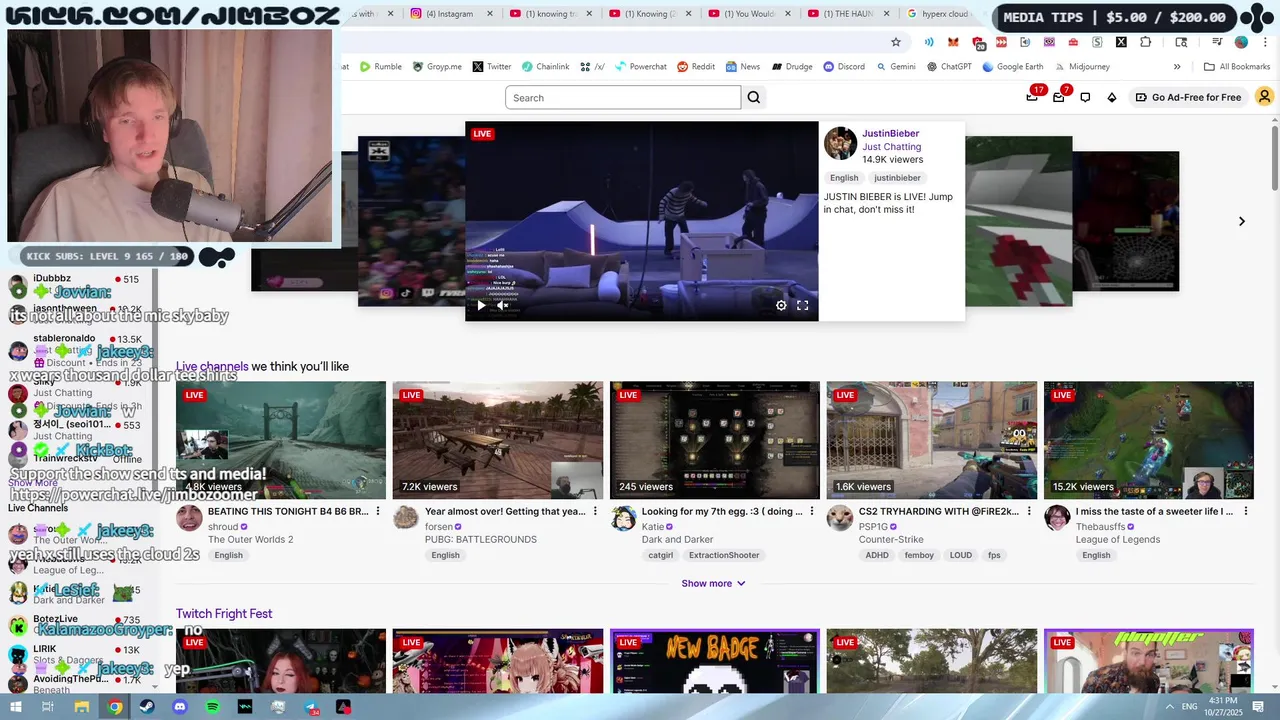Screen dimensions: 1280x720
Task: Open forsen's PUBG stream thumbnail
Action: point(498,440)
